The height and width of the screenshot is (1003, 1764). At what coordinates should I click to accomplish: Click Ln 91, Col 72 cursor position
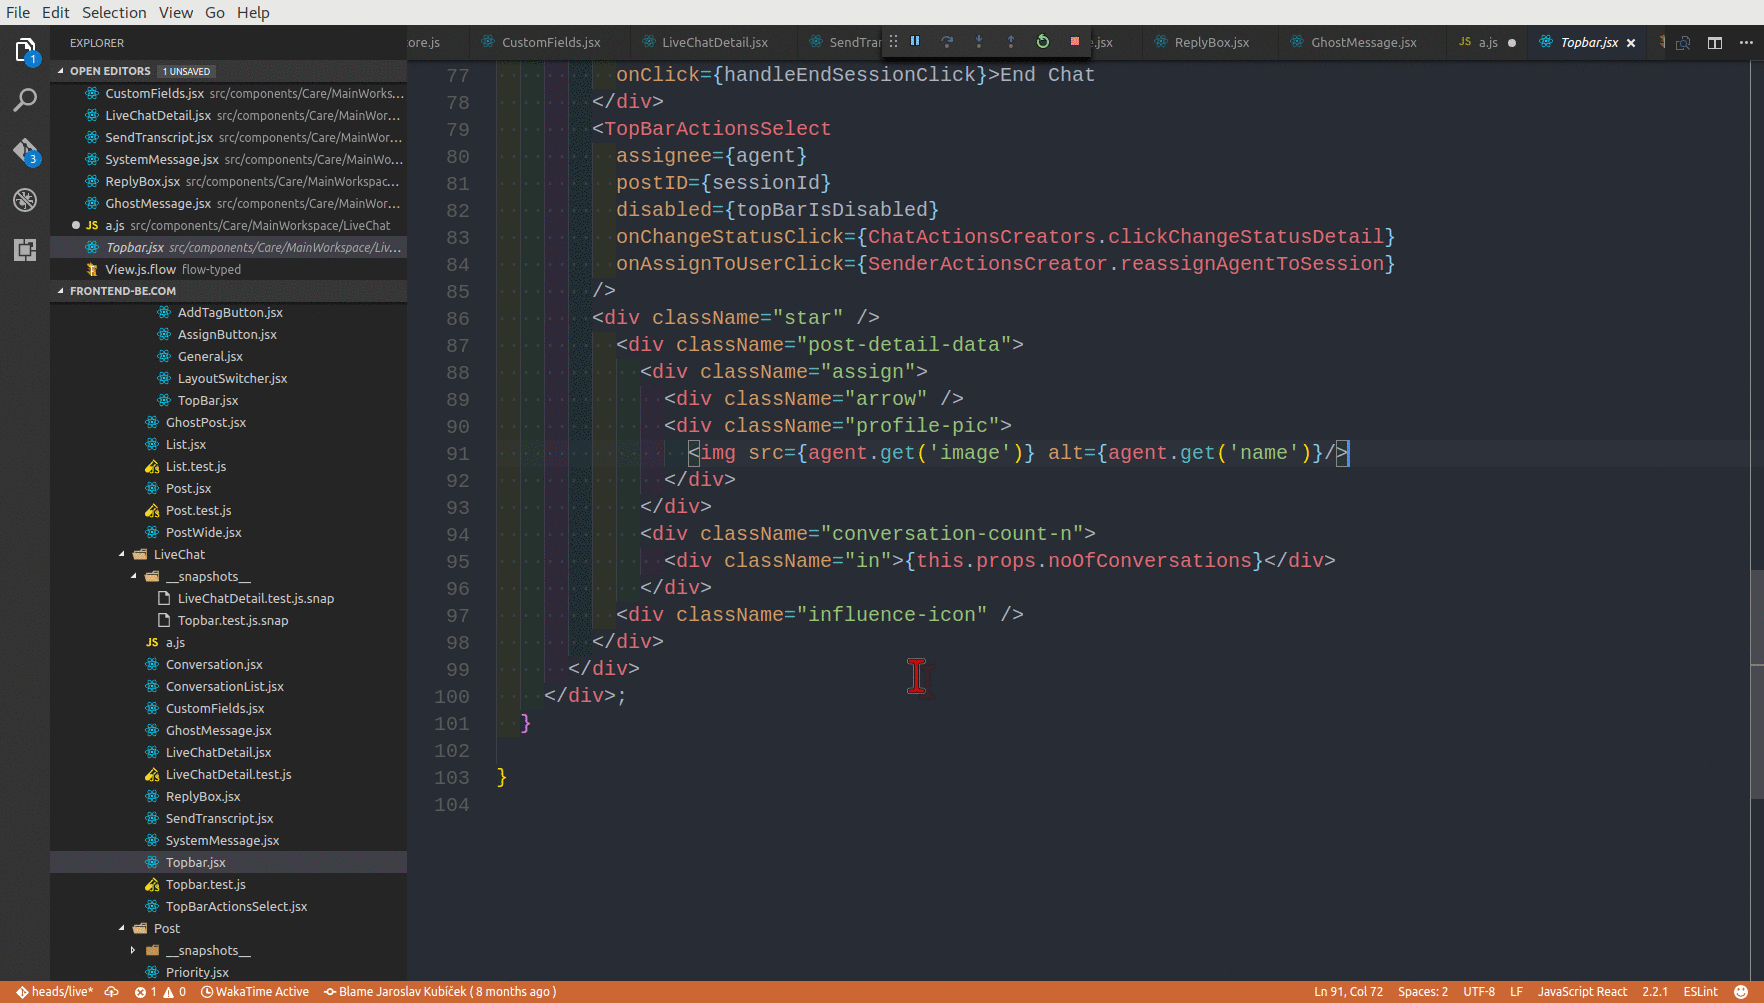tap(1348, 992)
